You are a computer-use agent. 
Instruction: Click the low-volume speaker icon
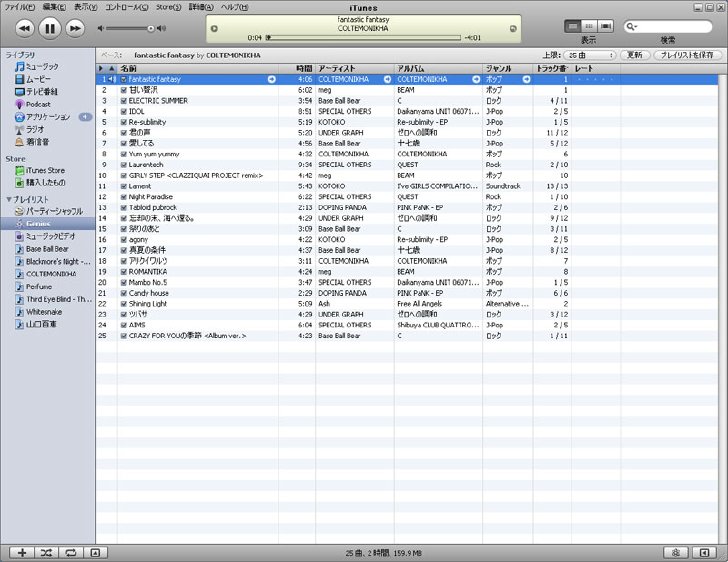[x=100, y=29]
